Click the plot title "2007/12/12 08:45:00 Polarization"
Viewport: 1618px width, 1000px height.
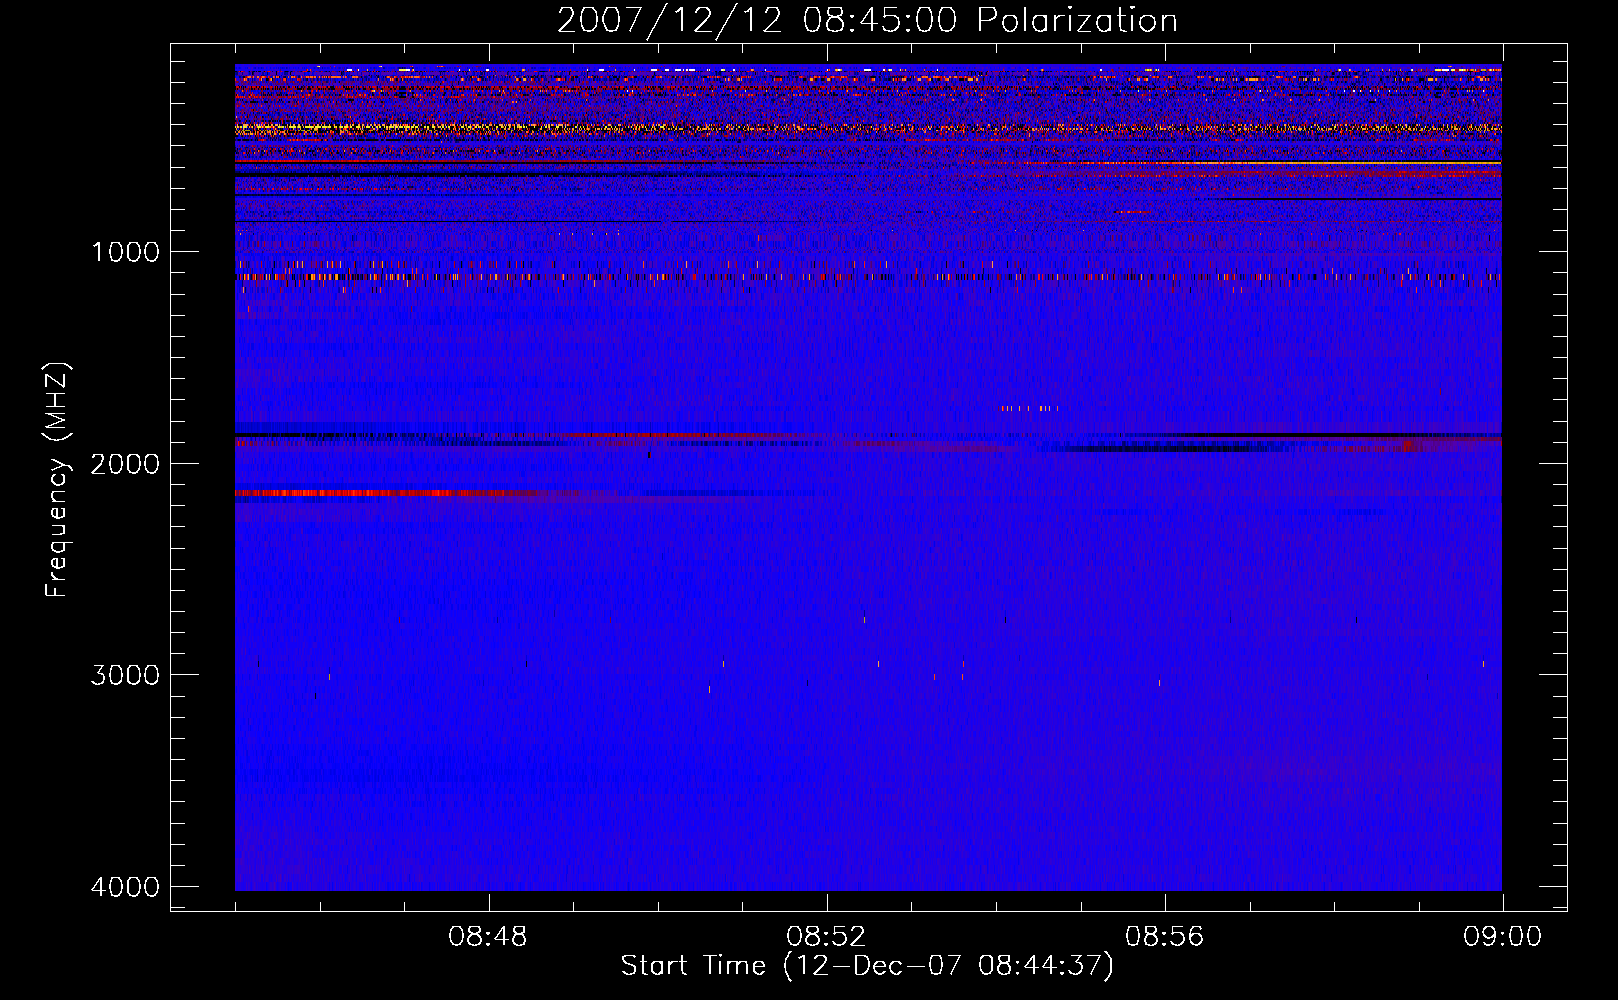pos(867,20)
